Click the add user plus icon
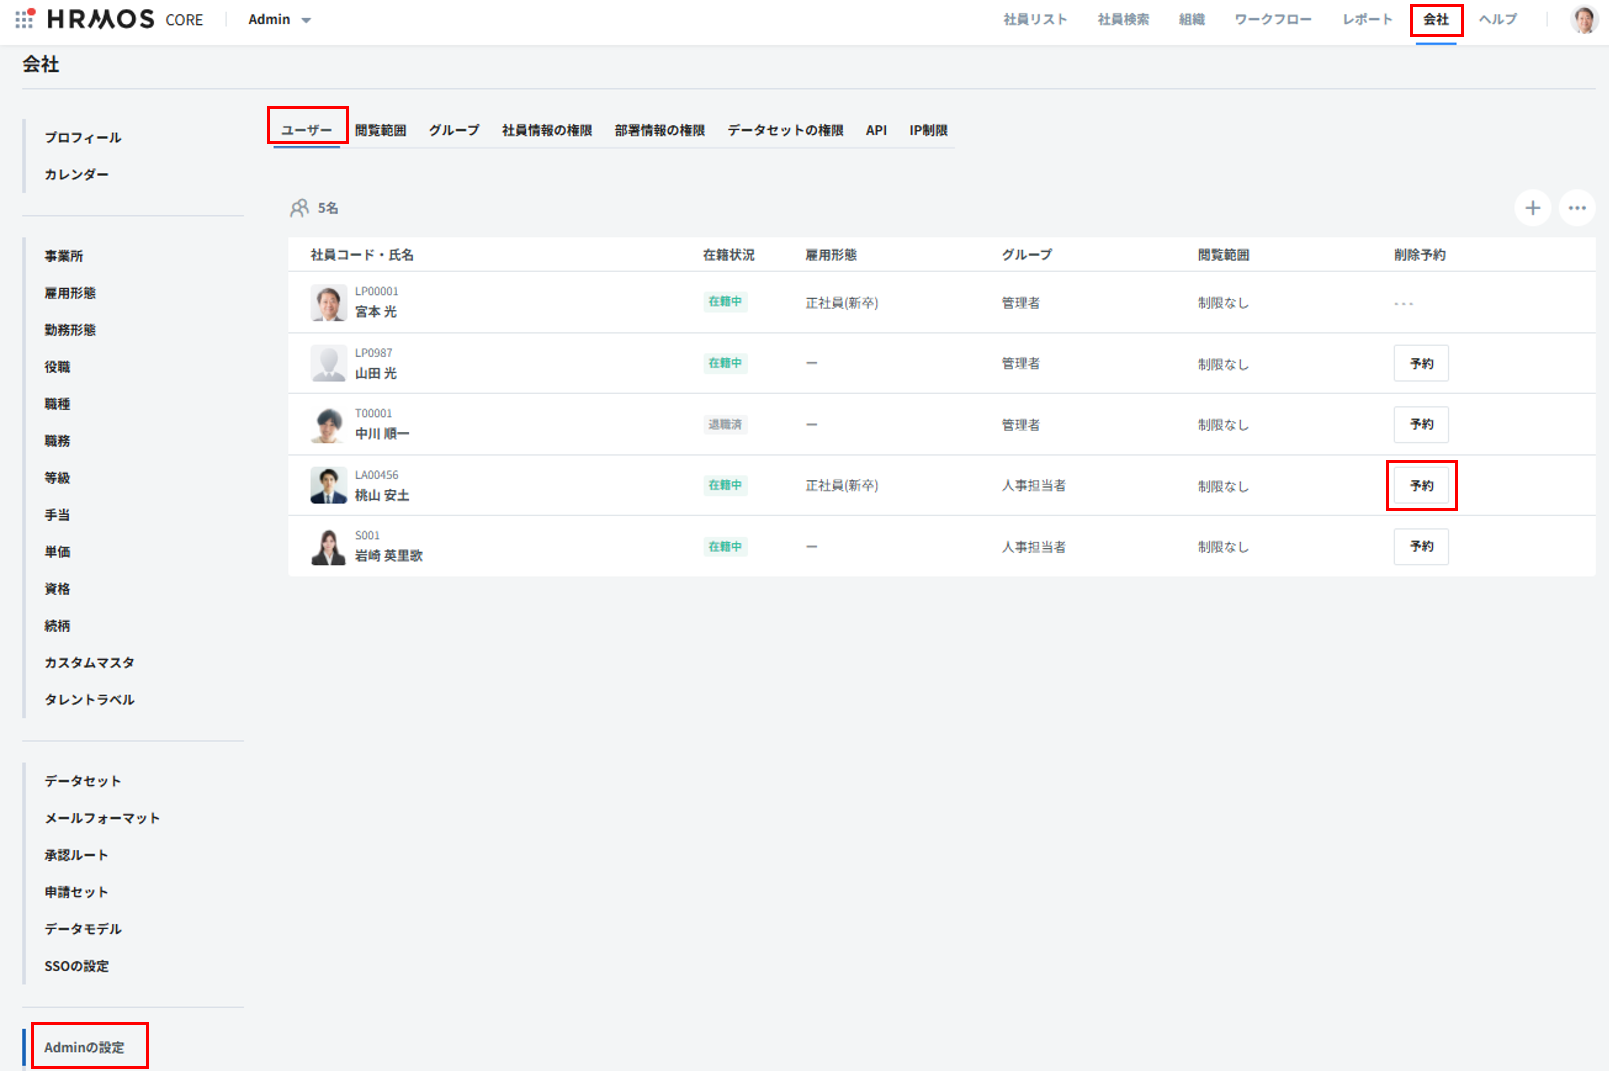This screenshot has width=1609, height=1071. tap(1532, 208)
